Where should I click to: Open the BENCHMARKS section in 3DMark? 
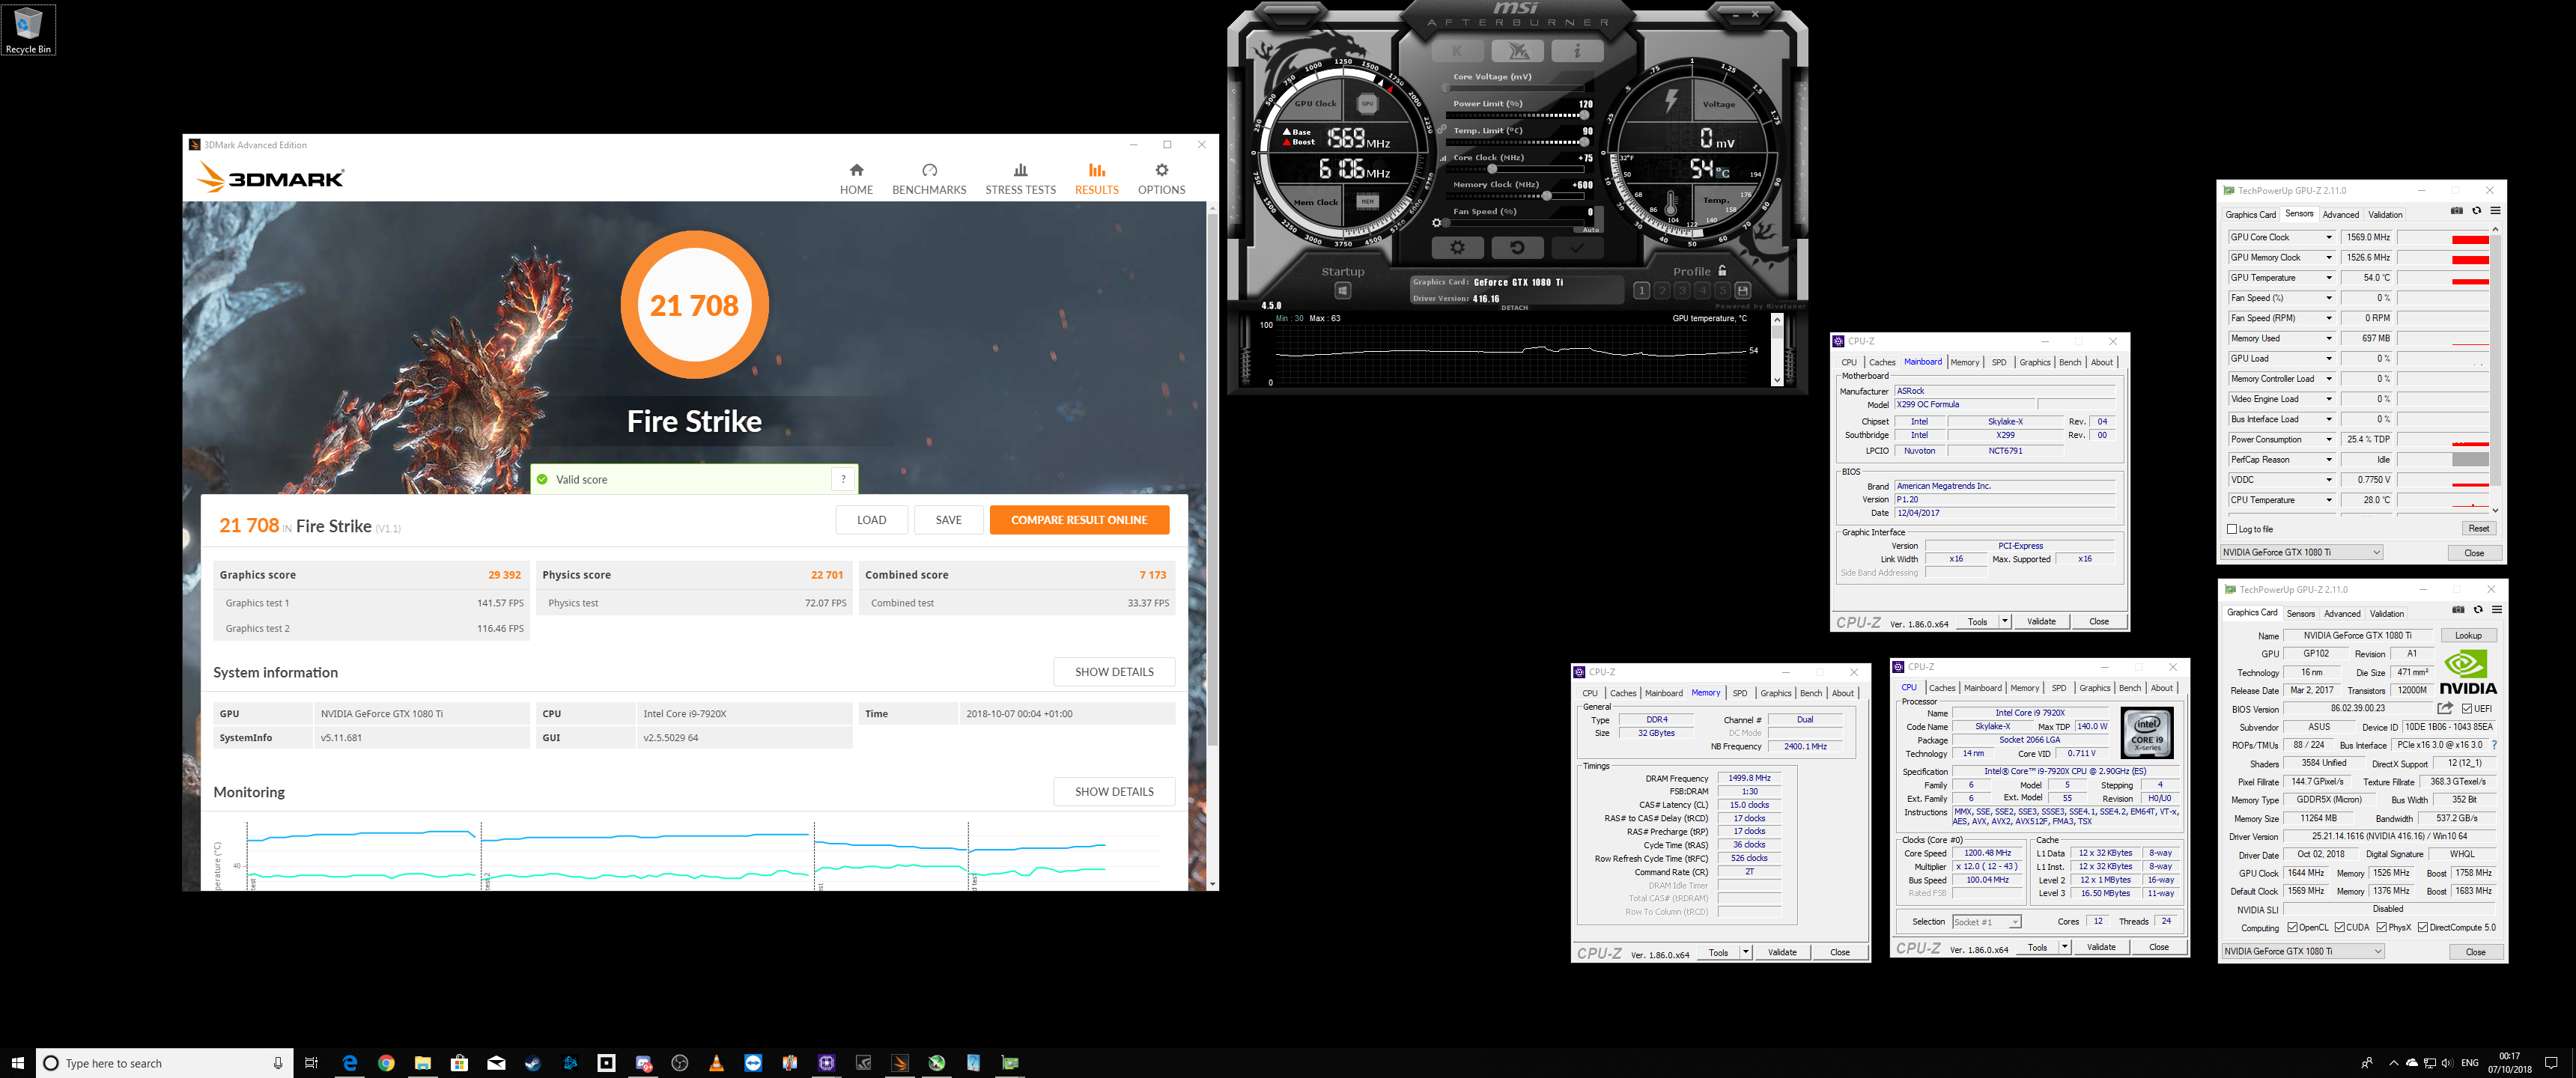[929, 179]
